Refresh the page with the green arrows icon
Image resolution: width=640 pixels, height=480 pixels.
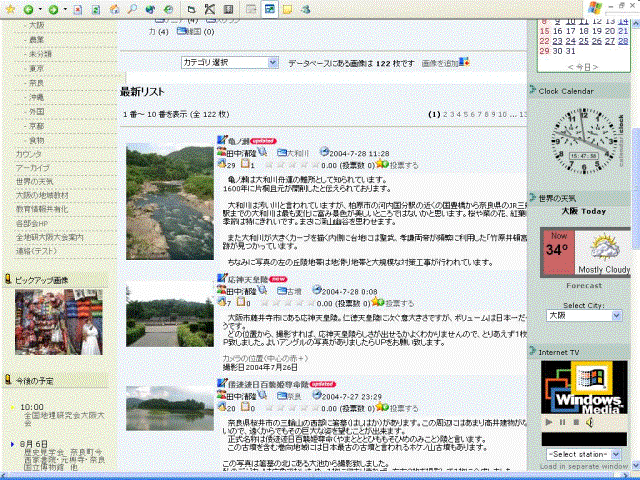96,9
